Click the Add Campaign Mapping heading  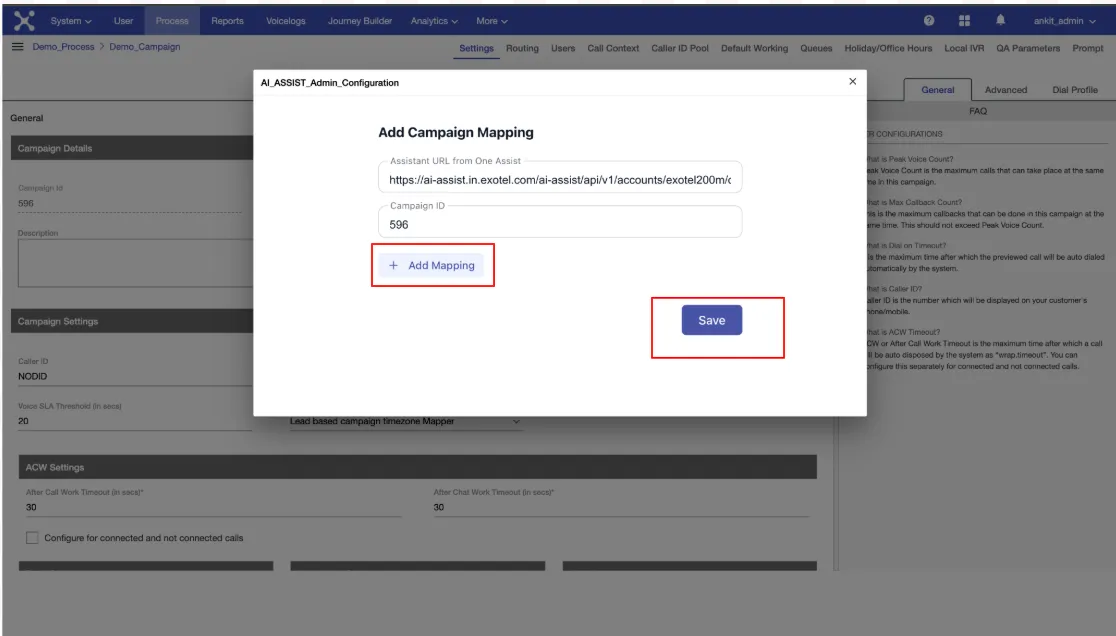pos(456,132)
